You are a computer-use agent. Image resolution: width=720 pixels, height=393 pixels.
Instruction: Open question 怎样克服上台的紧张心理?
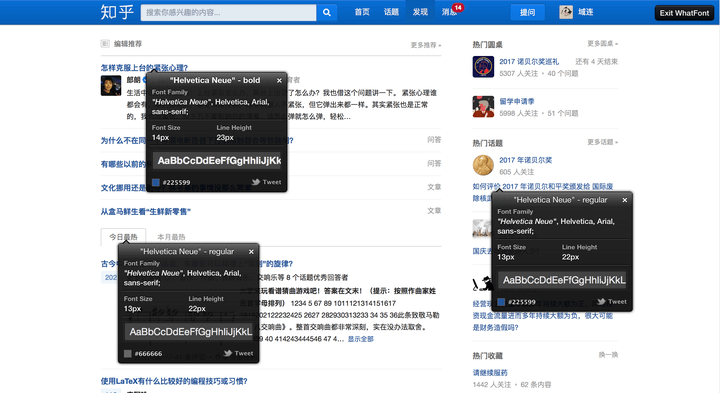(x=144, y=67)
